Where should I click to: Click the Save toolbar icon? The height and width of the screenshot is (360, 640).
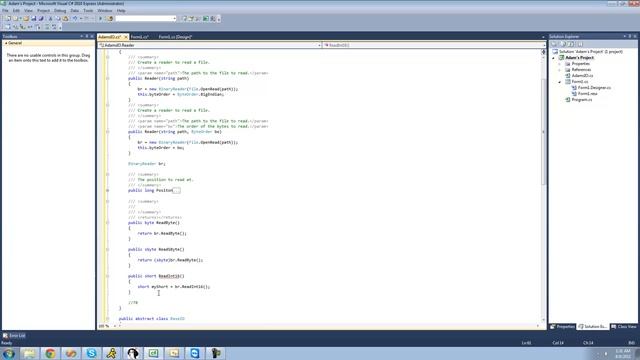click(33, 18)
